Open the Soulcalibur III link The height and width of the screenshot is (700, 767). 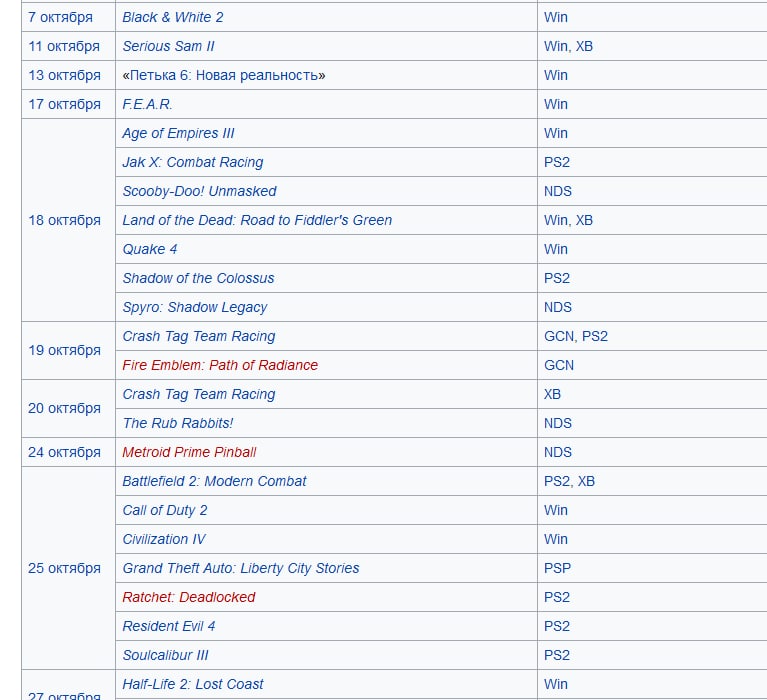(165, 655)
